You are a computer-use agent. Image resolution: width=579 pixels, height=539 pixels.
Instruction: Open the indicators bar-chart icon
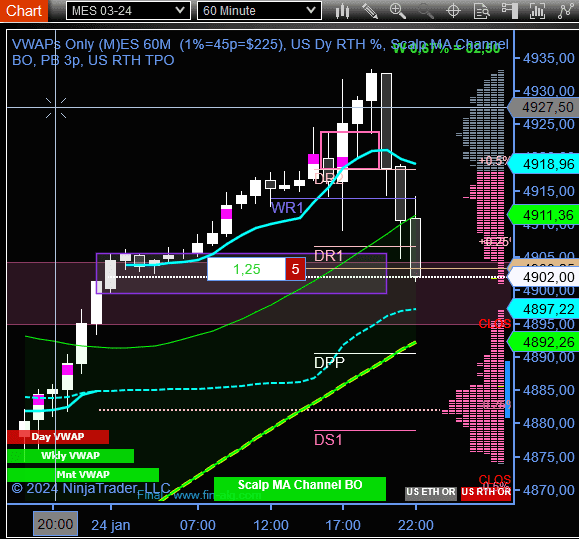pyautogui.click(x=537, y=11)
